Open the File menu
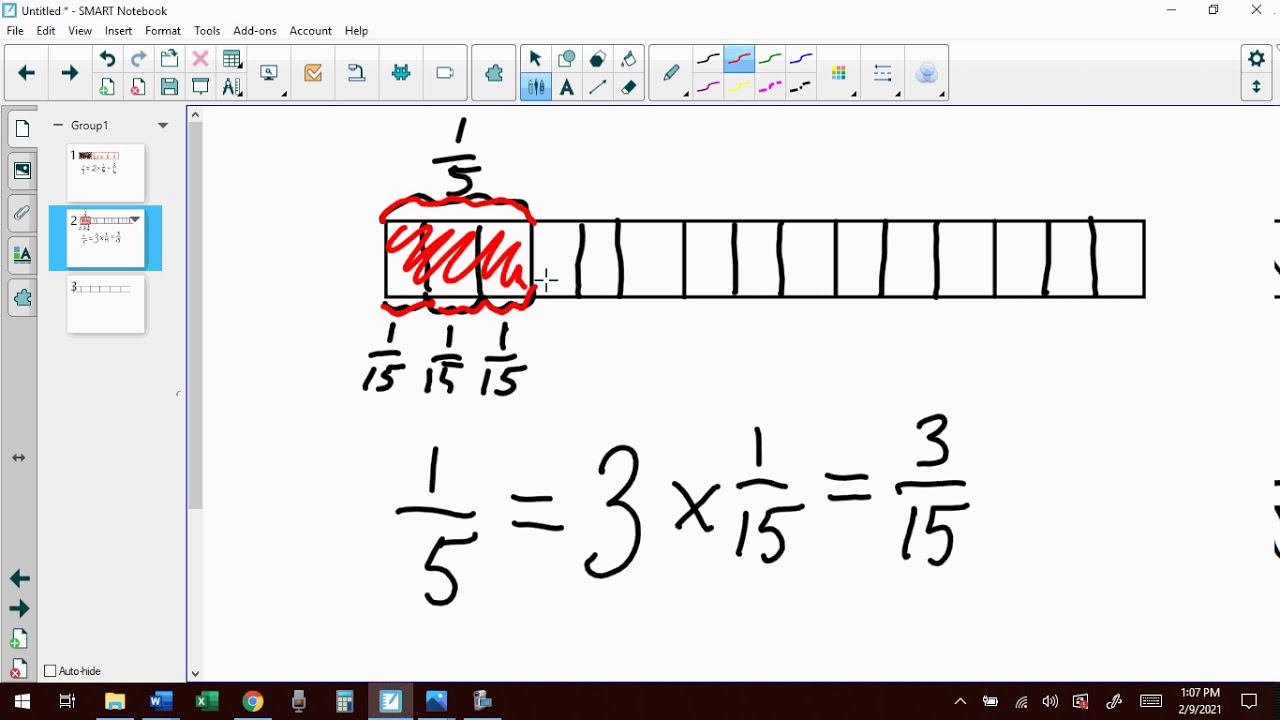The width and height of the screenshot is (1280, 720). [x=15, y=31]
